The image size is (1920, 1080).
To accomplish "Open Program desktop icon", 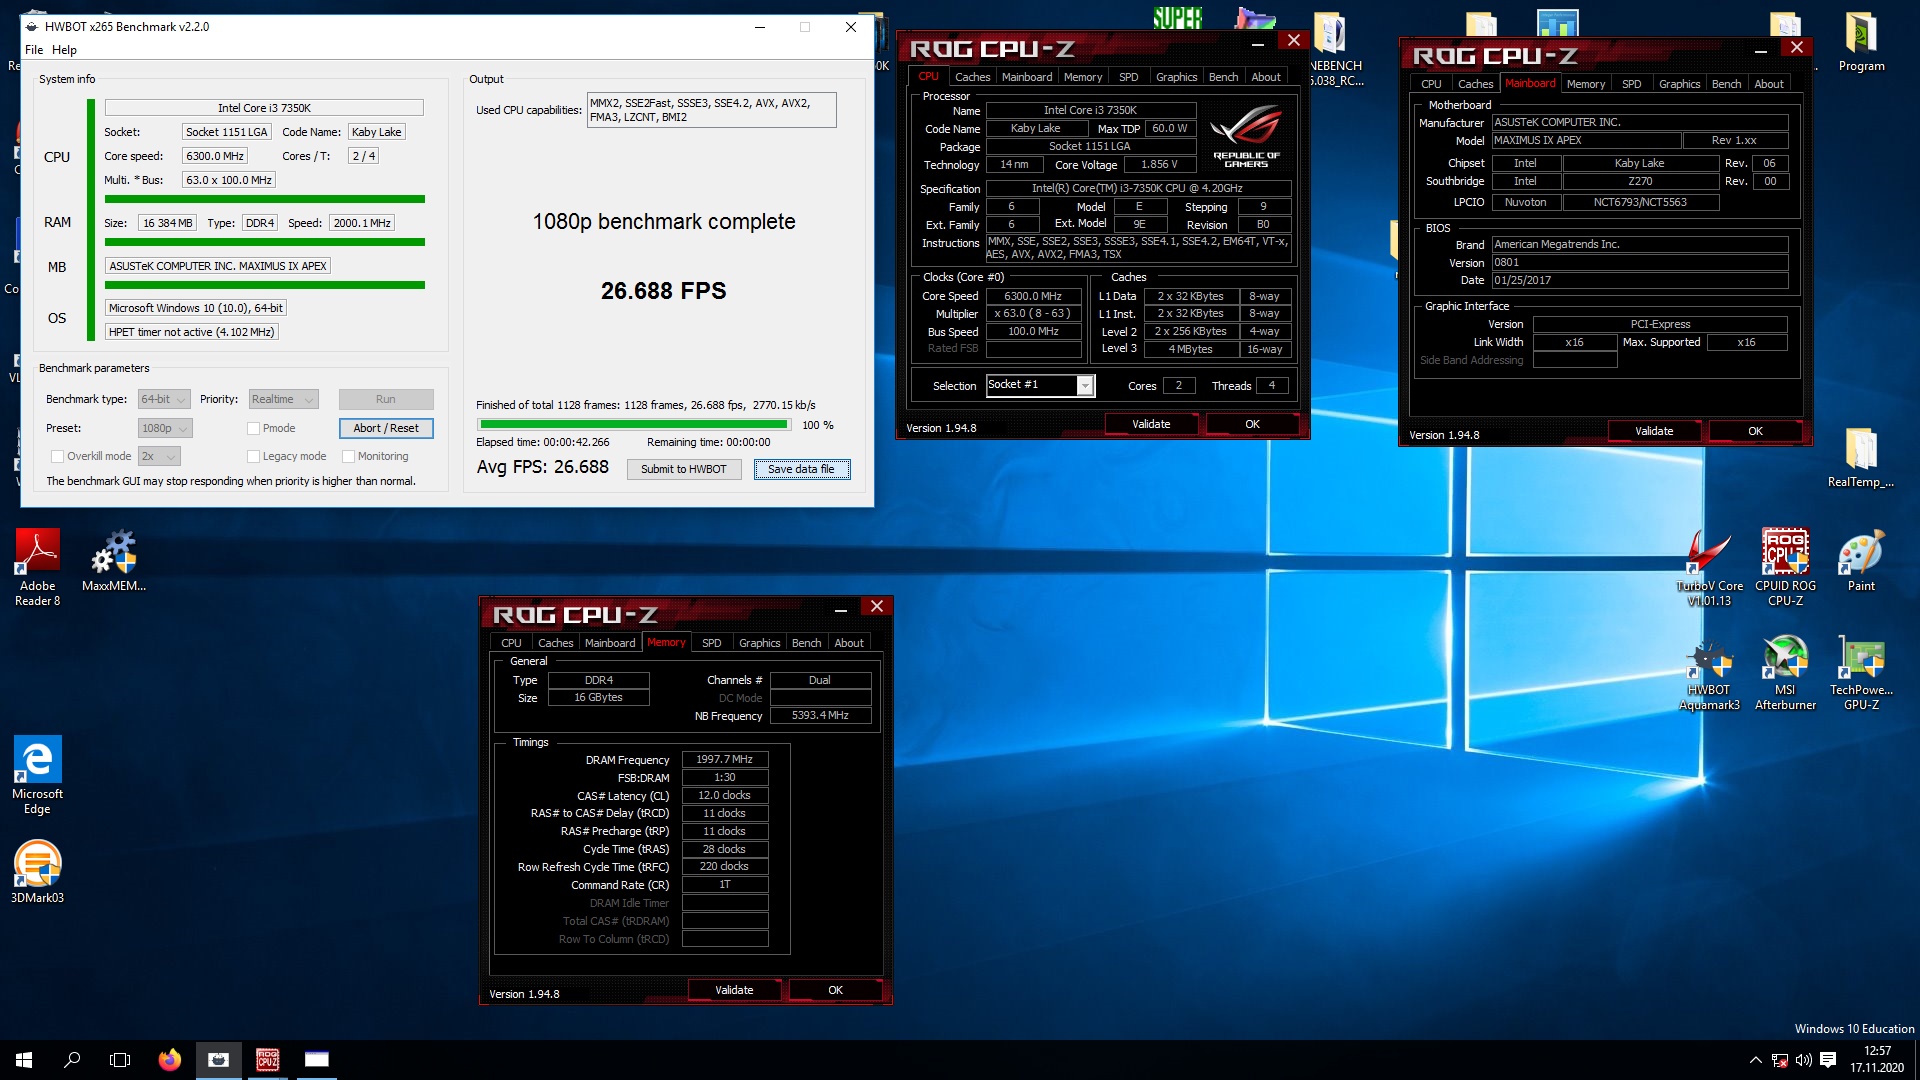I will (1861, 42).
